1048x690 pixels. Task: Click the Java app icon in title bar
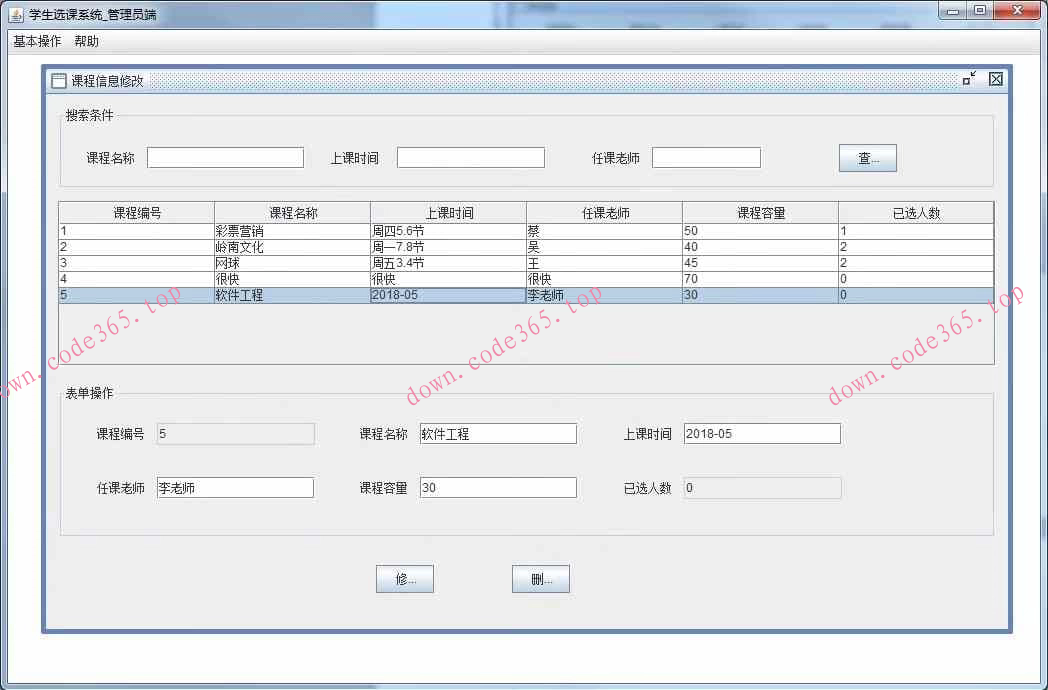pyautogui.click(x=16, y=14)
